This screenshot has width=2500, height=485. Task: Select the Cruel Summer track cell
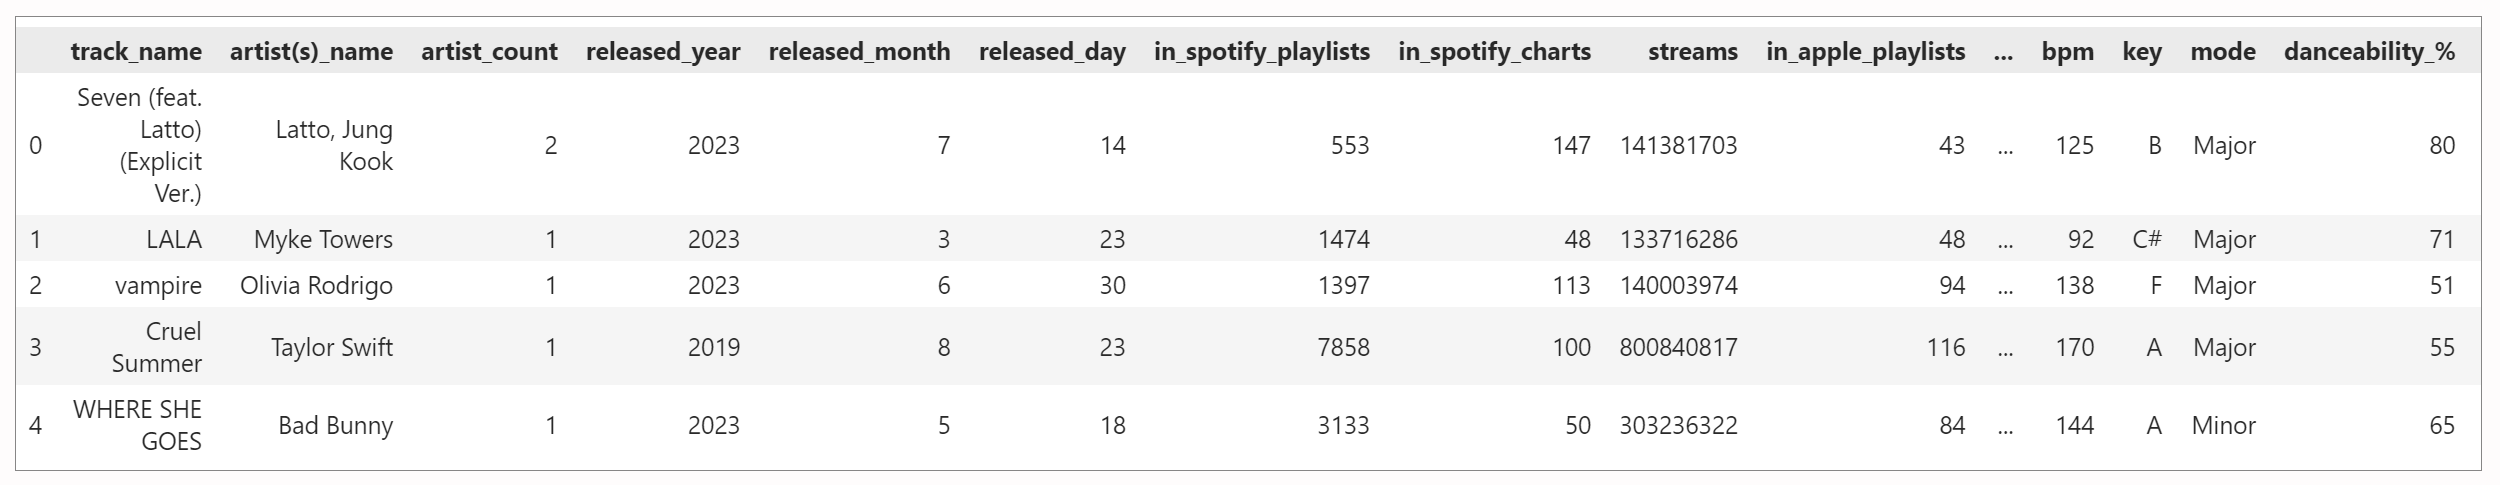157,347
